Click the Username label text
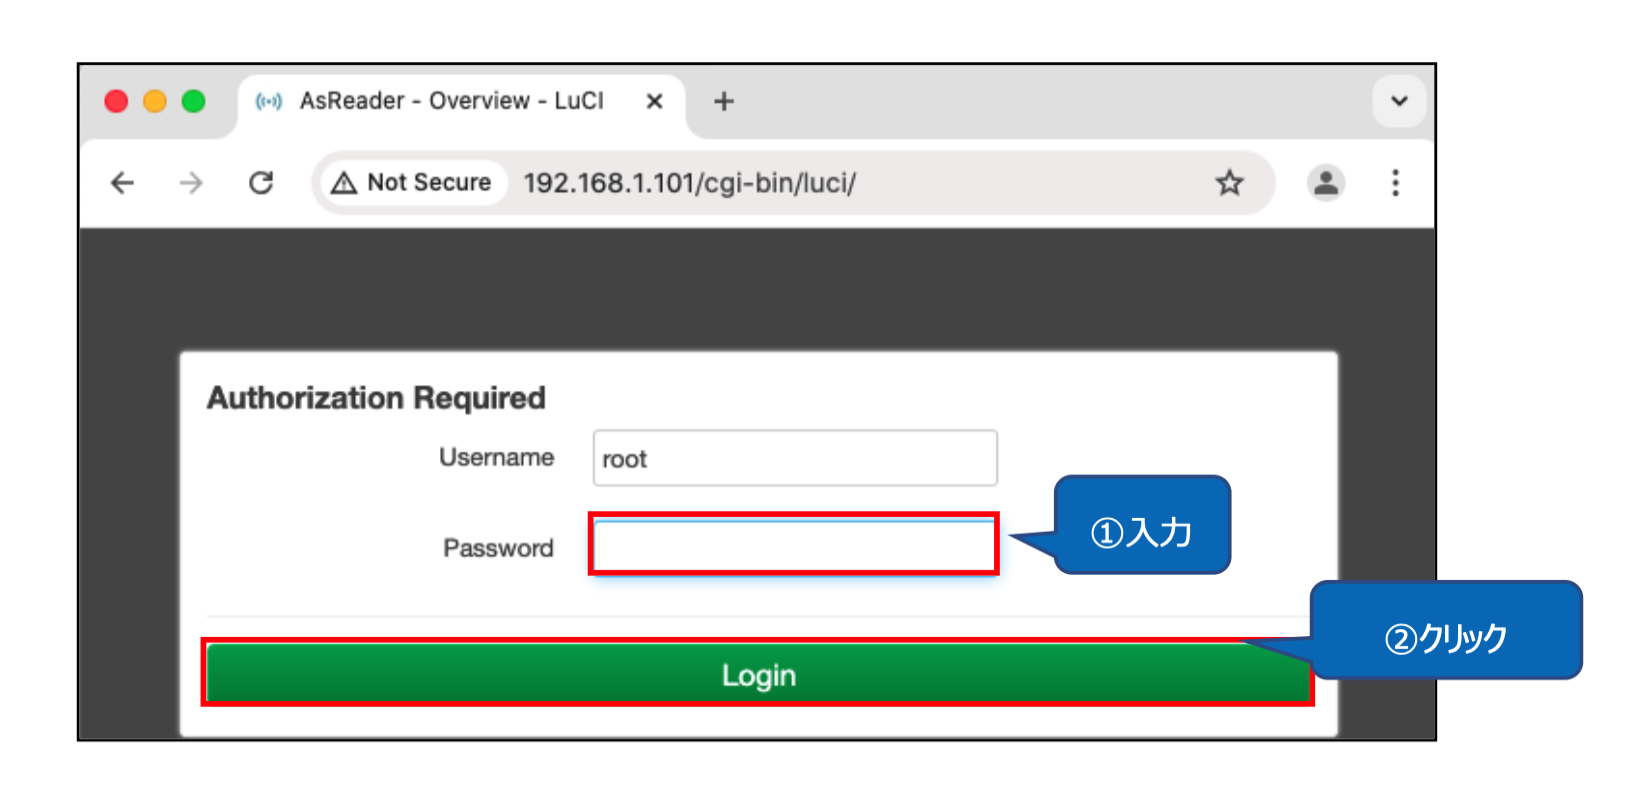Viewport: 1642px width, 802px height. click(x=496, y=457)
